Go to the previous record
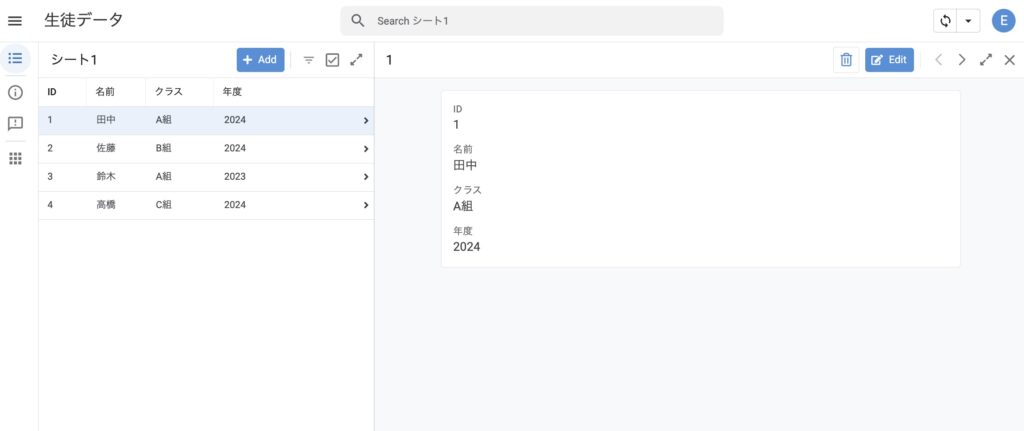This screenshot has height=431, width=1024. click(938, 60)
